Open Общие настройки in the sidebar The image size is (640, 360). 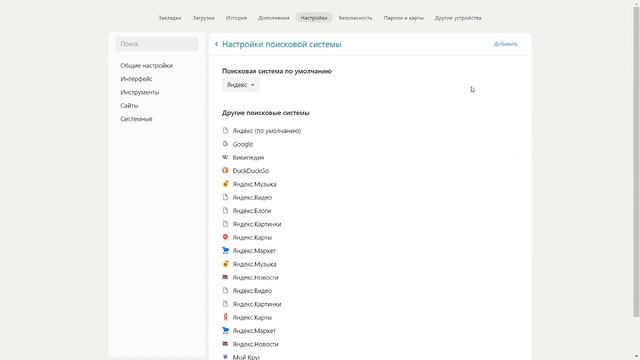147,65
